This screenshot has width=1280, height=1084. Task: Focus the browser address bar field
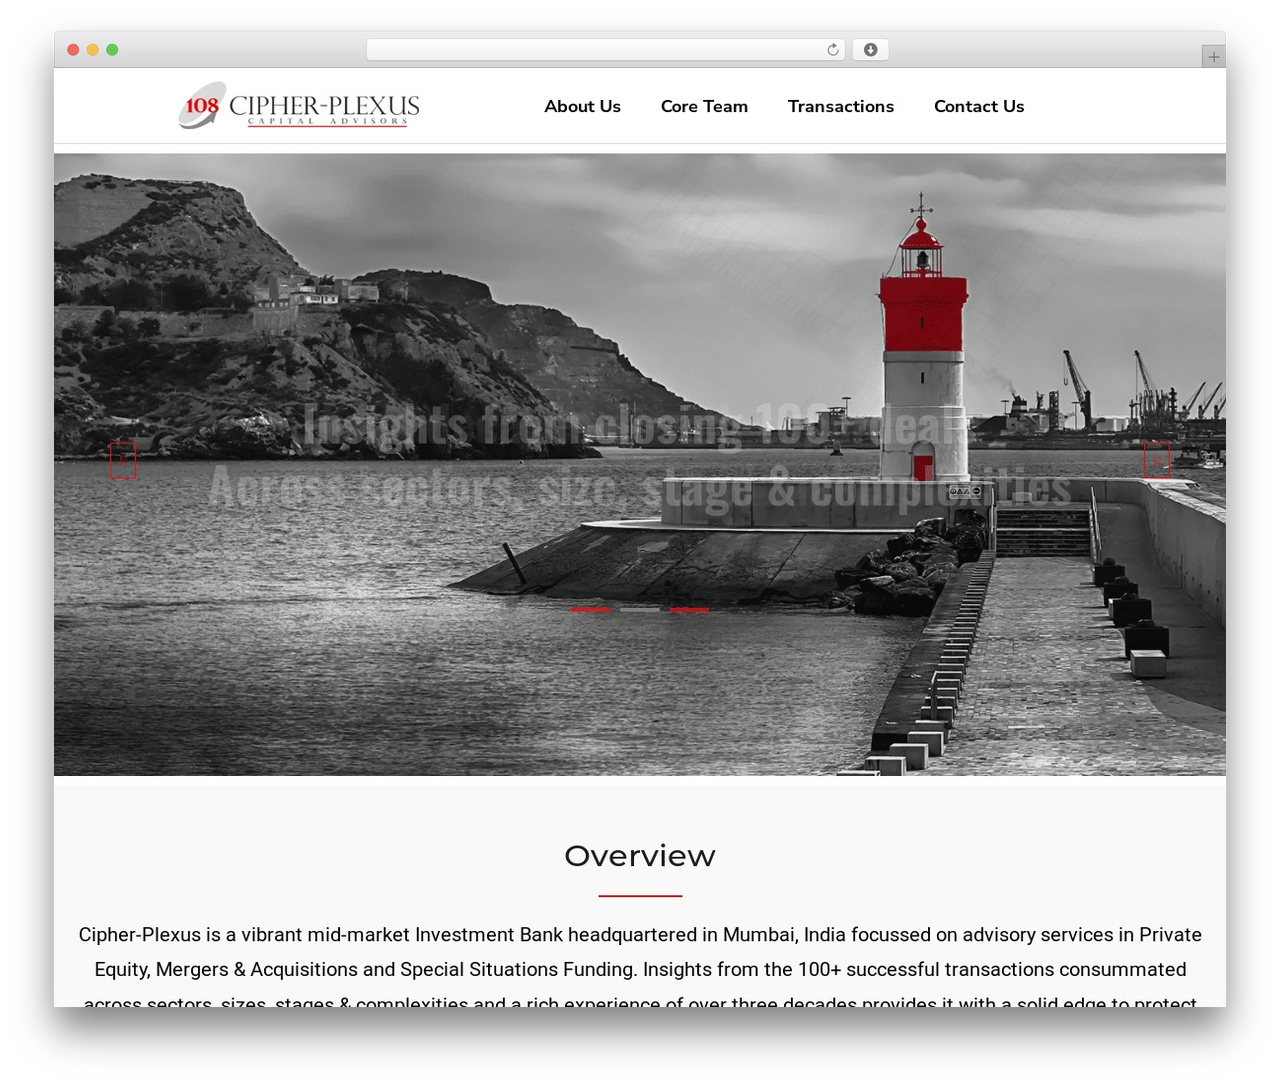tap(606, 50)
